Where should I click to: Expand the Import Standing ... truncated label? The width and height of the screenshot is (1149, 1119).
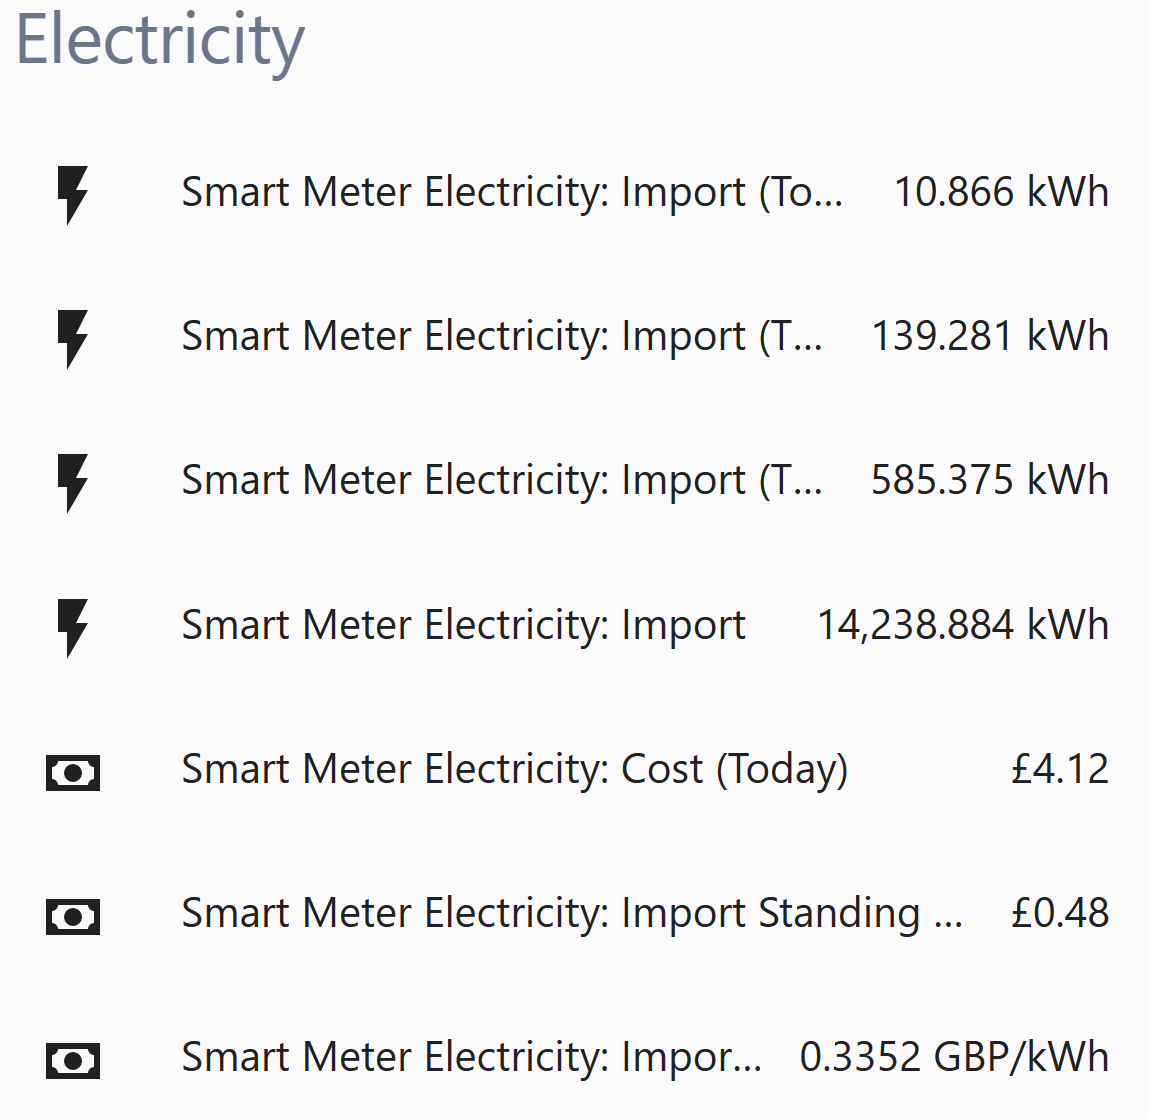575,915
